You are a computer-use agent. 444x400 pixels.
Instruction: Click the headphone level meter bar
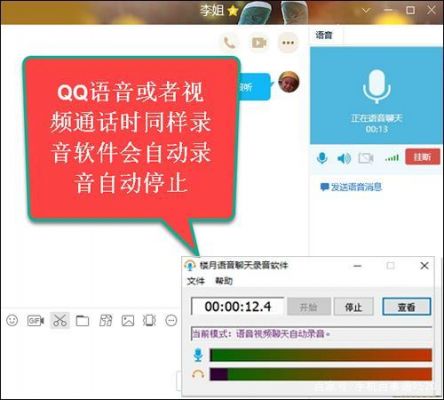[x=321, y=374]
